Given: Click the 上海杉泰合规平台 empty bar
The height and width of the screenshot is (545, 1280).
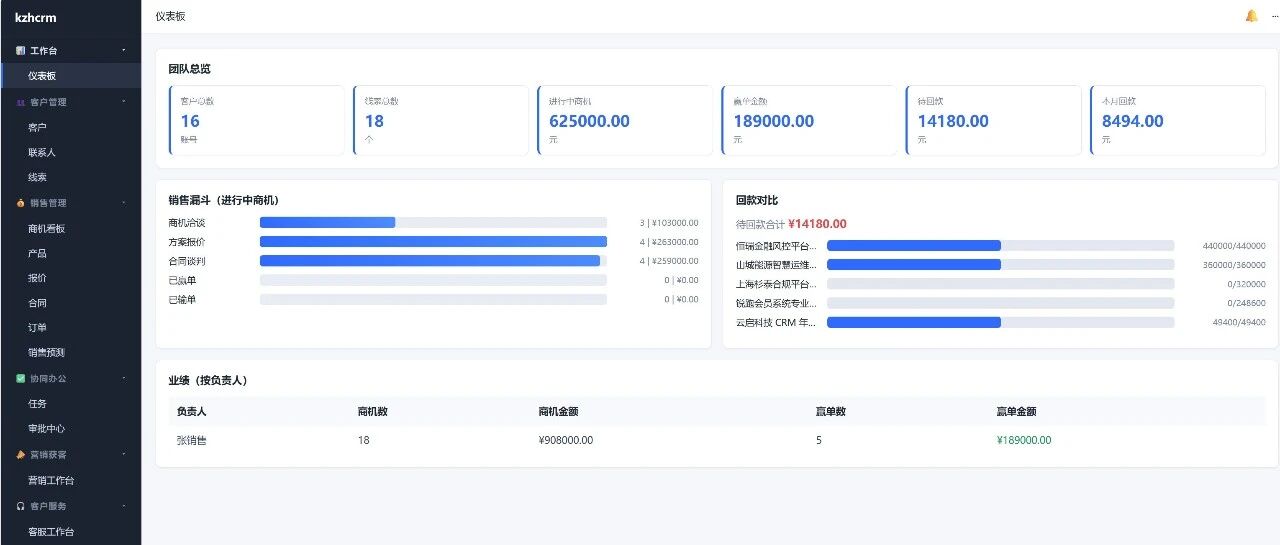Looking at the screenshot, I should [x=1000, y=284].
